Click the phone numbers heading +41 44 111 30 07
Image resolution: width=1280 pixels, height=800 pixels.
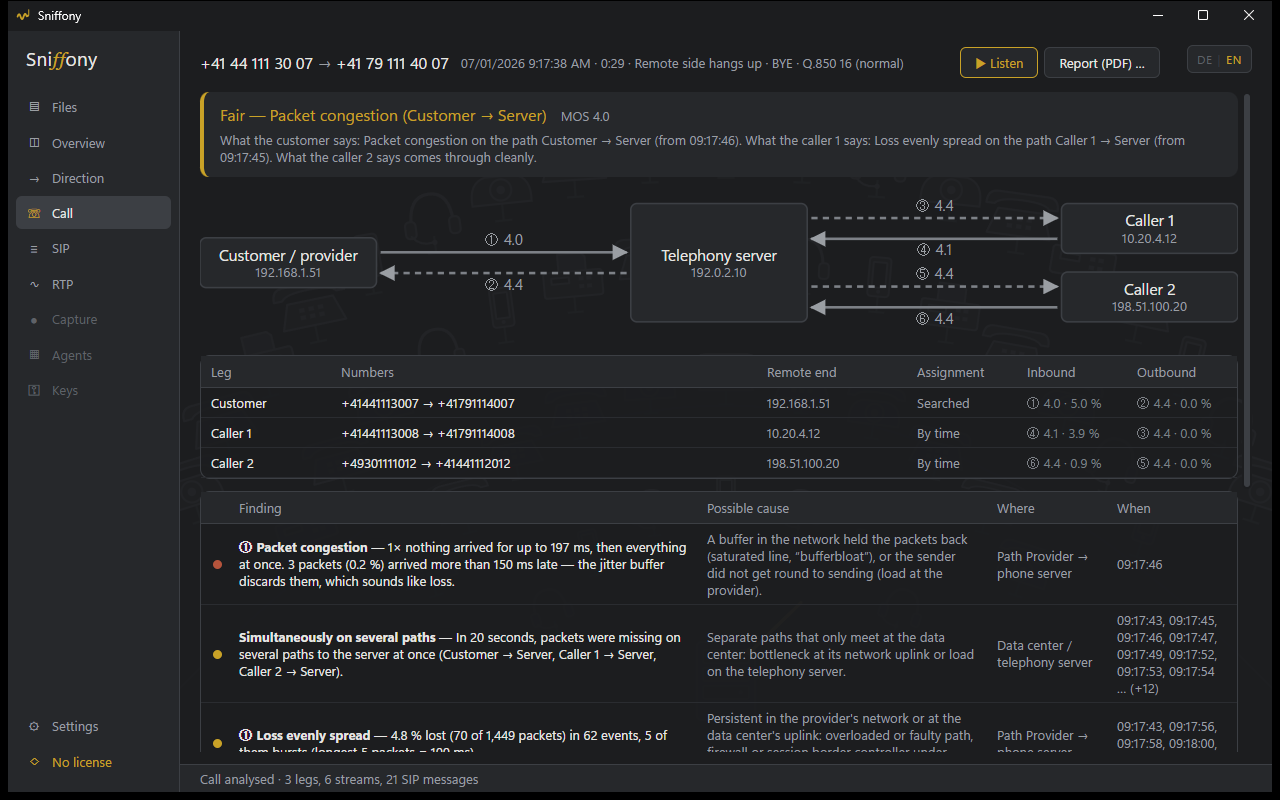[x=257, y=63]
